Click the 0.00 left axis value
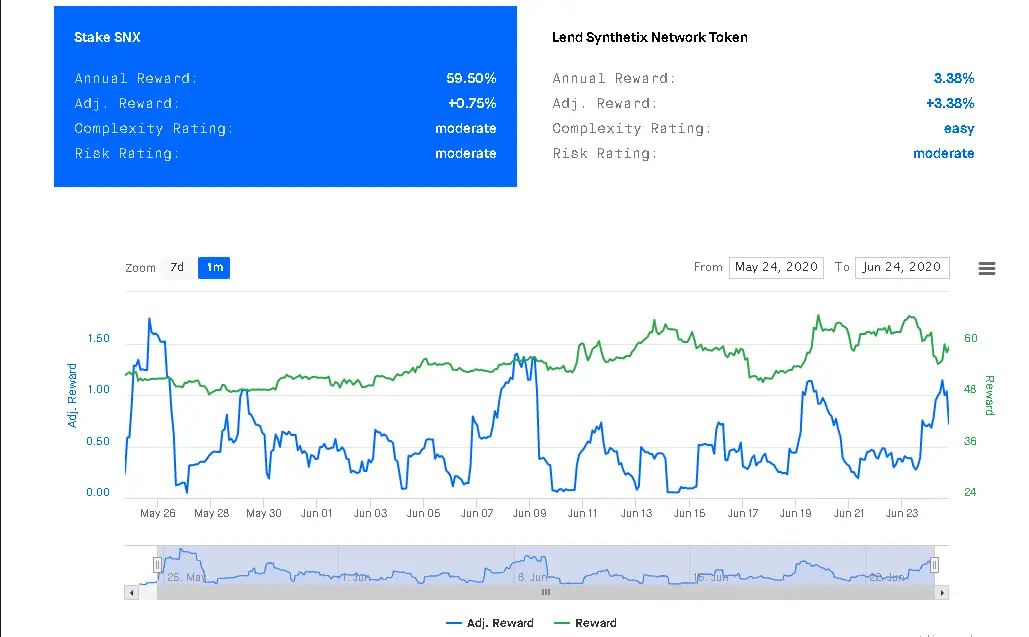Screen dimensions: 1029x637 point(98,493)
